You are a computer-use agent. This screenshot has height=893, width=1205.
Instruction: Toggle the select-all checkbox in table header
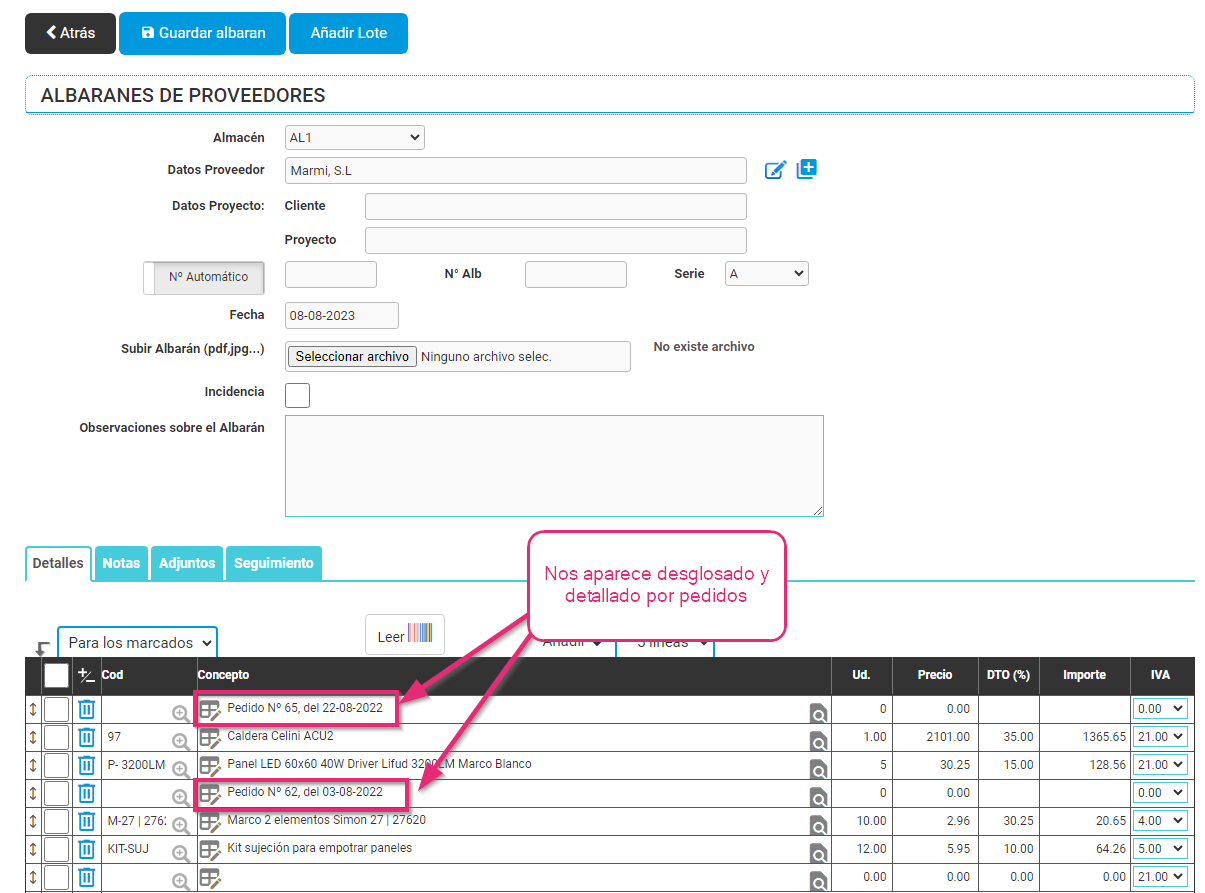click(57, 676)
